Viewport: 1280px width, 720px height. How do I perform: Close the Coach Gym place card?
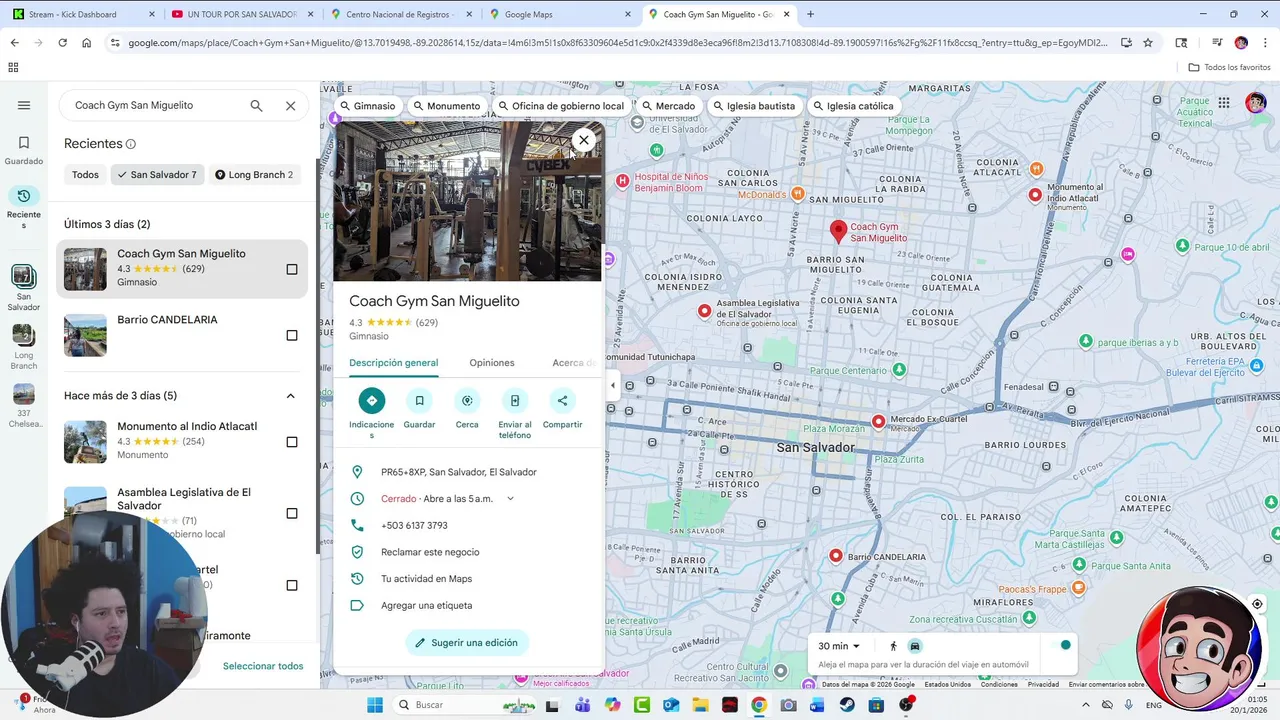tap(584, 140)
